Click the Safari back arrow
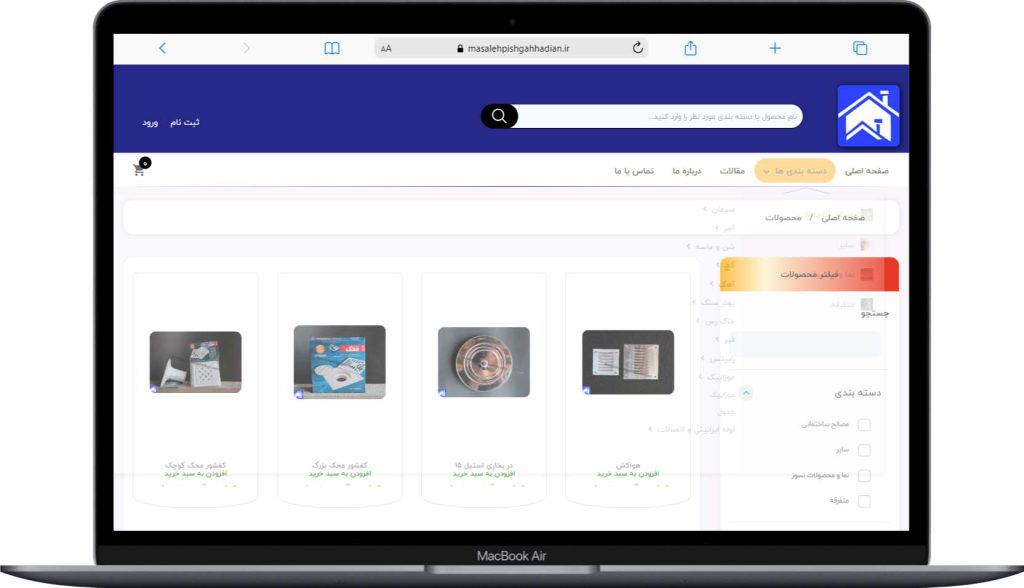The height and width of the screenshot is (588, 1024). click(163, 48)
